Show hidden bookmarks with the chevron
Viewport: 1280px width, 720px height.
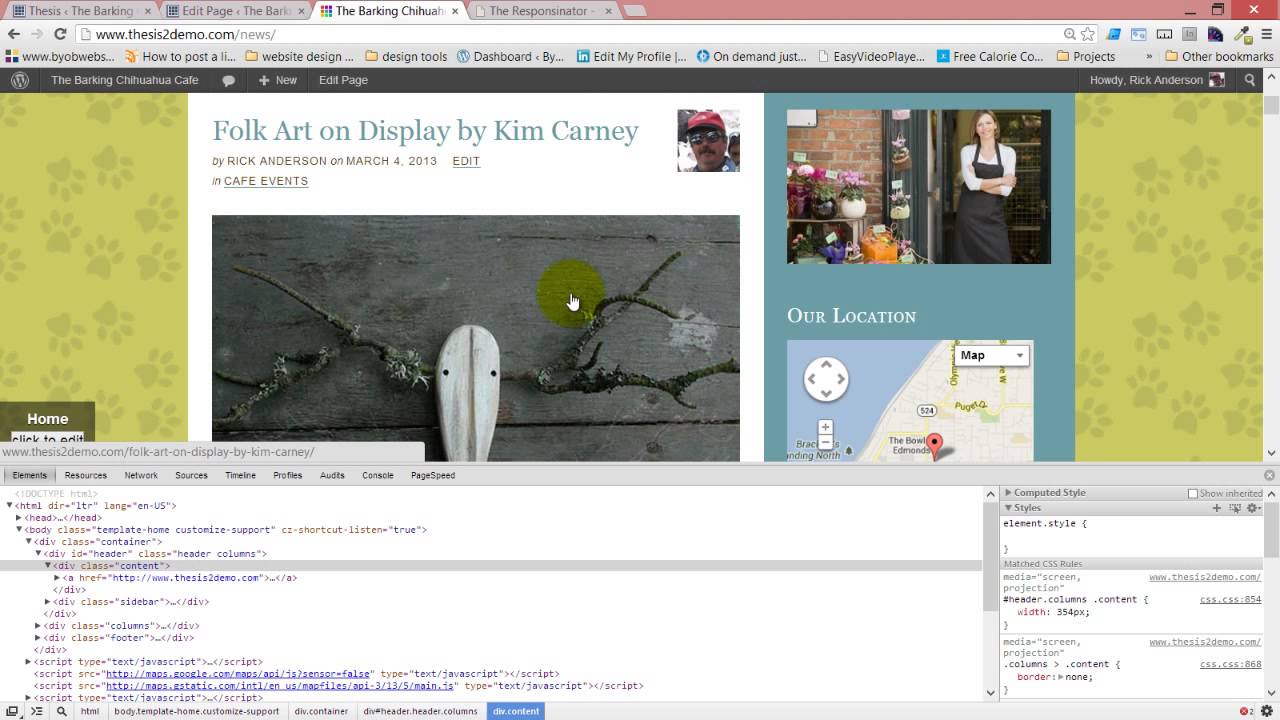point(1149,56)
